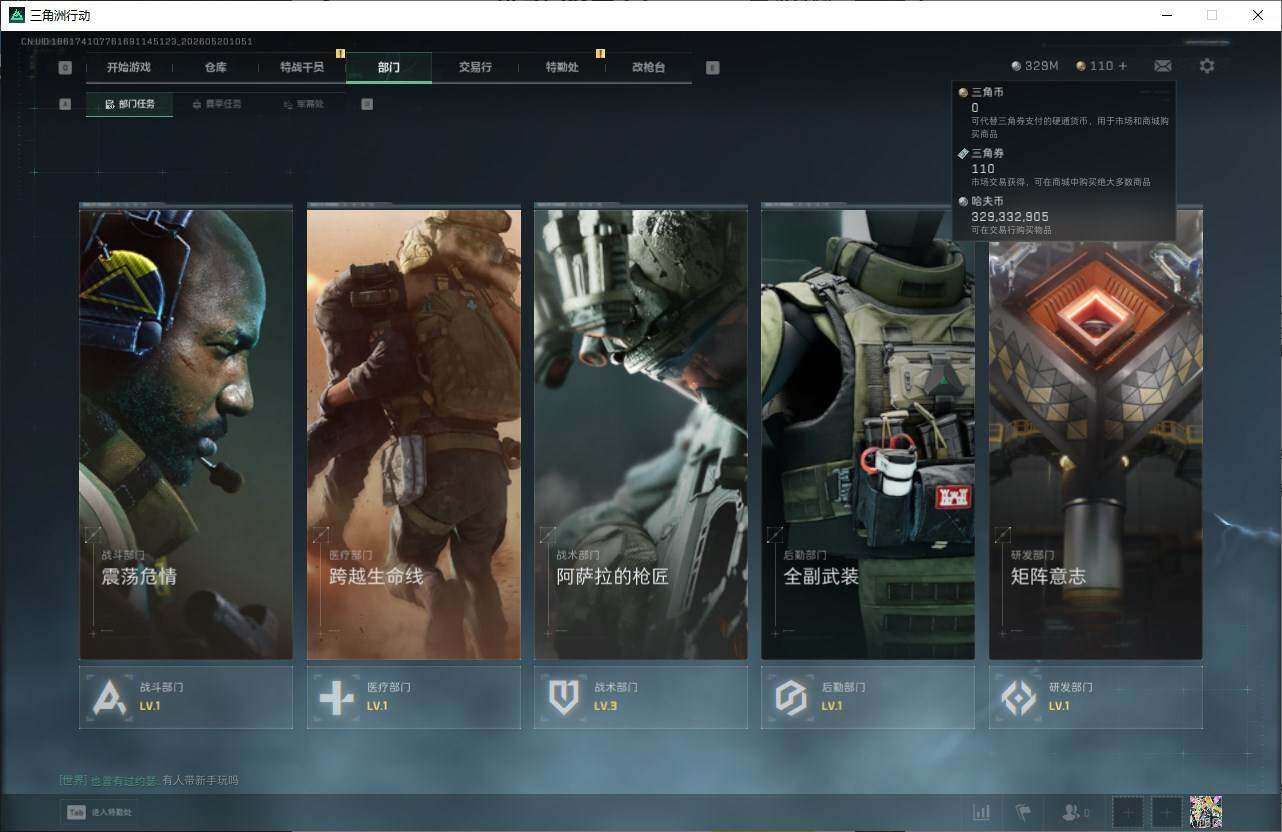Open the player avatar in bottom bar
Image resolution: width=1282 pixels, height=832 pixels.
(1206, 812)
